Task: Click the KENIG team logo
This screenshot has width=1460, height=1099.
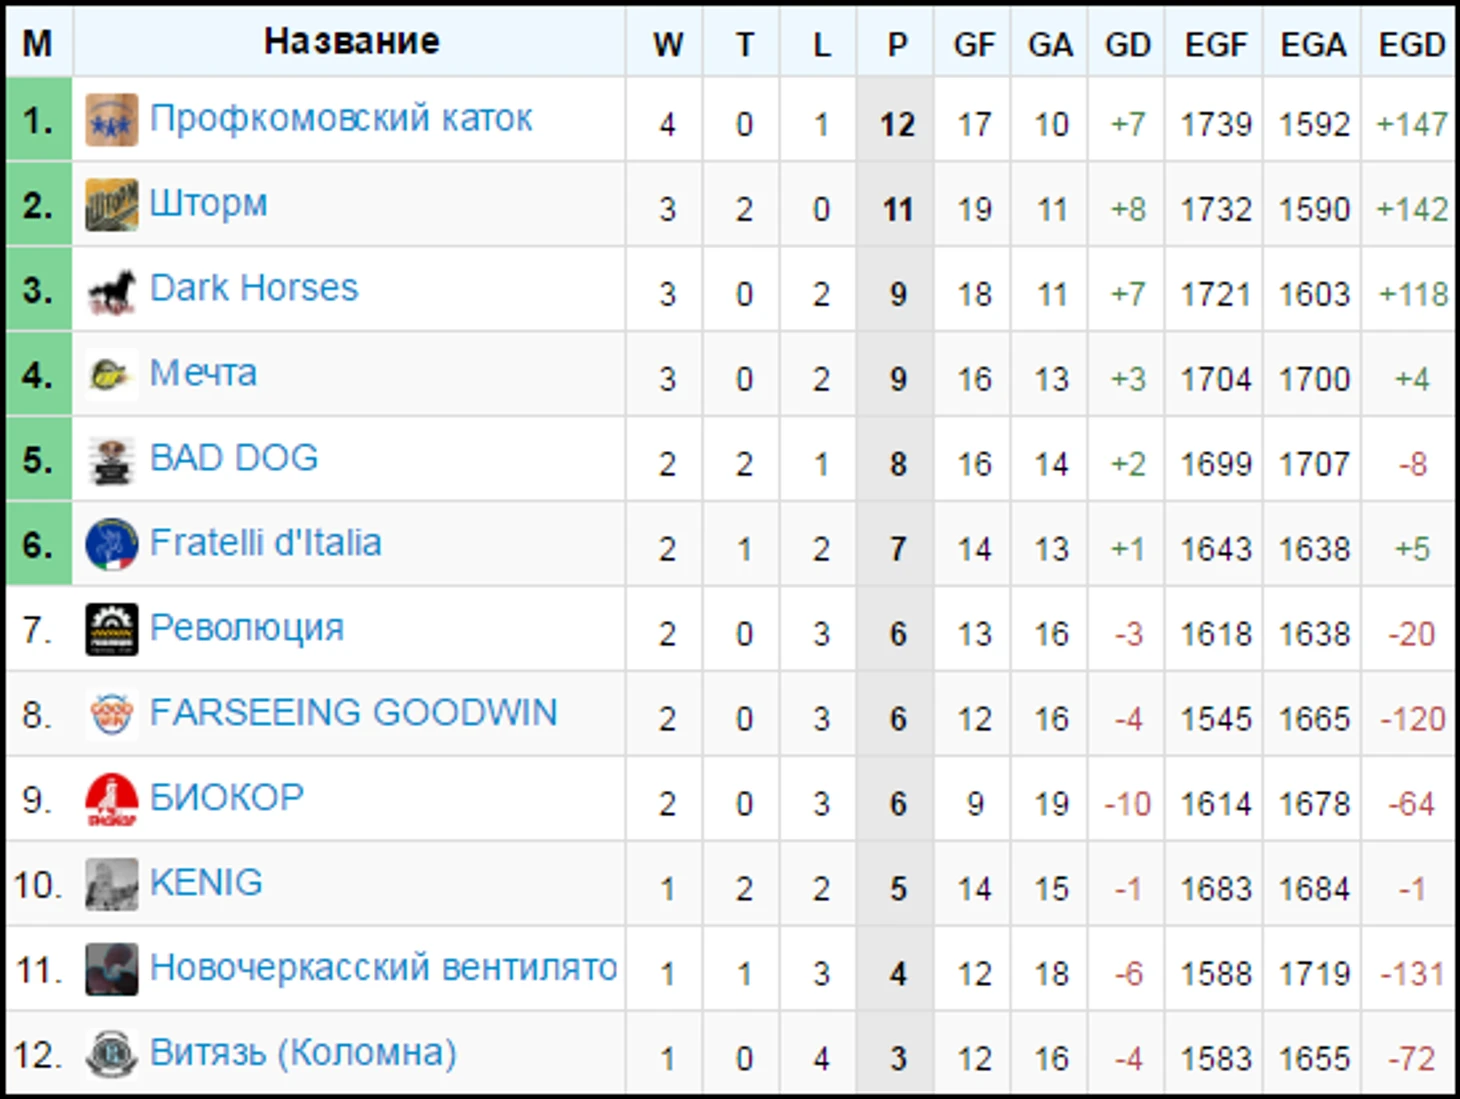Action: (111, 885)
